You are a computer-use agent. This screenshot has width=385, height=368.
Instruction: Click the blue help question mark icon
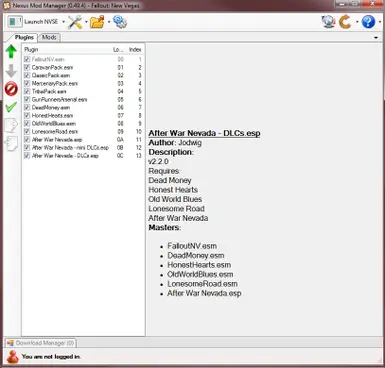(x=368, y=22)
